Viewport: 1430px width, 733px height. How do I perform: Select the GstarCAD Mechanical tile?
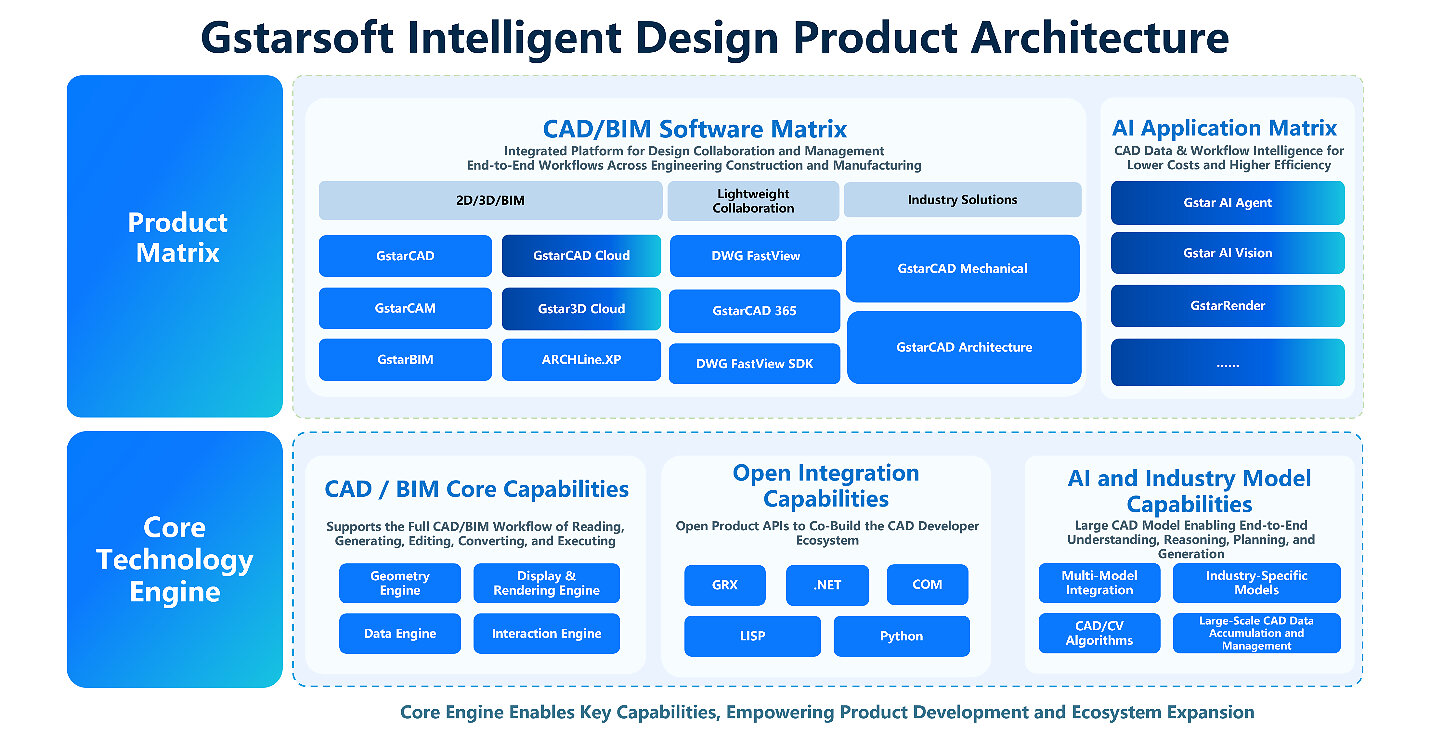pos(963,268)
